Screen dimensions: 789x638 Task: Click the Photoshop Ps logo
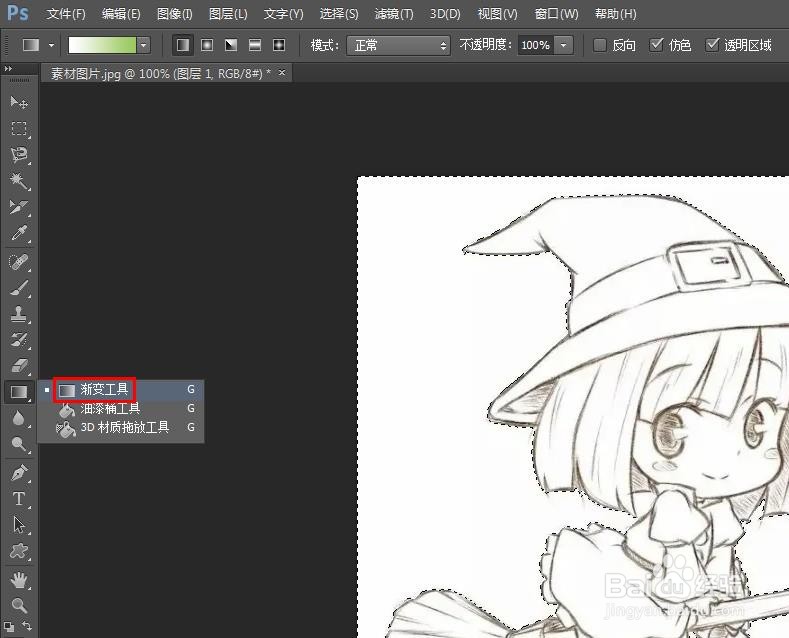(x=18, y=13)
